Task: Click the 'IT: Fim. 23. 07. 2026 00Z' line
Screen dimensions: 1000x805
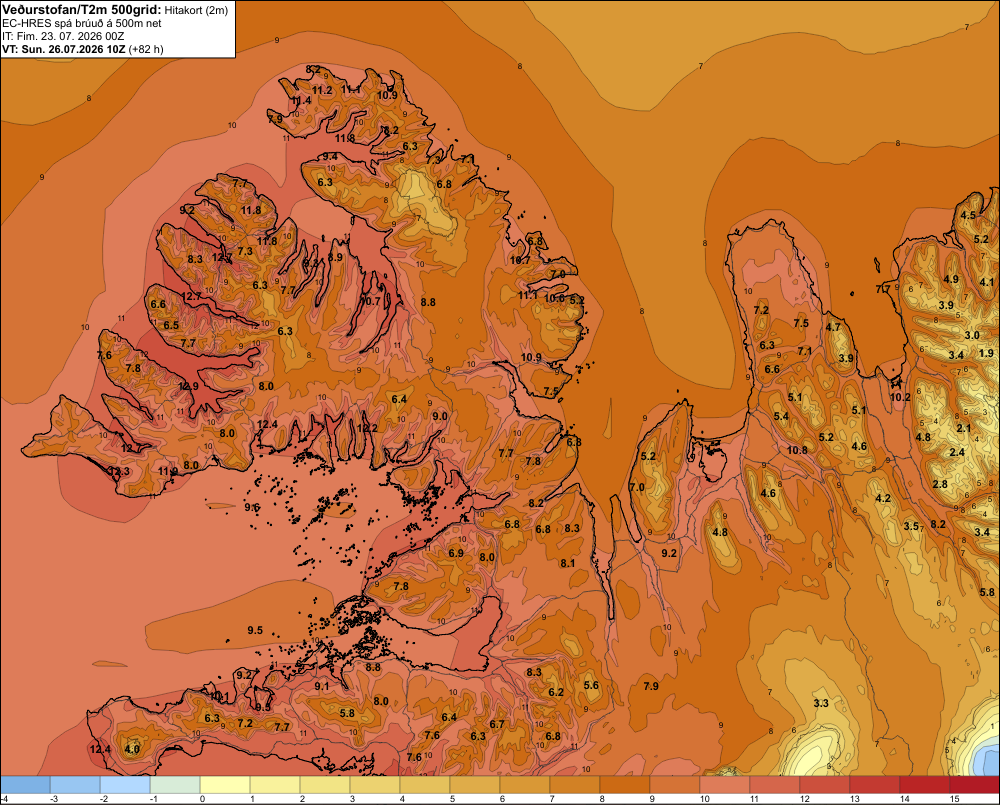Action: [62, 36]
